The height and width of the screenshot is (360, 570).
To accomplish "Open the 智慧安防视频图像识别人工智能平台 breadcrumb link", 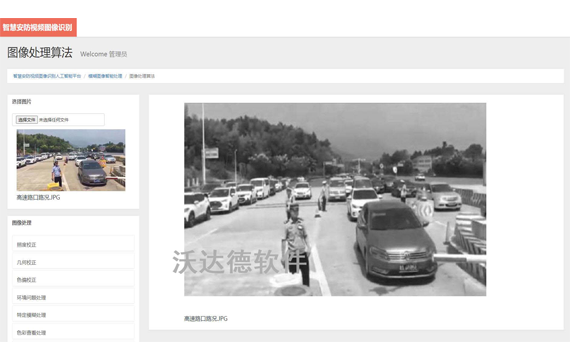I will [x=47, y=76].
